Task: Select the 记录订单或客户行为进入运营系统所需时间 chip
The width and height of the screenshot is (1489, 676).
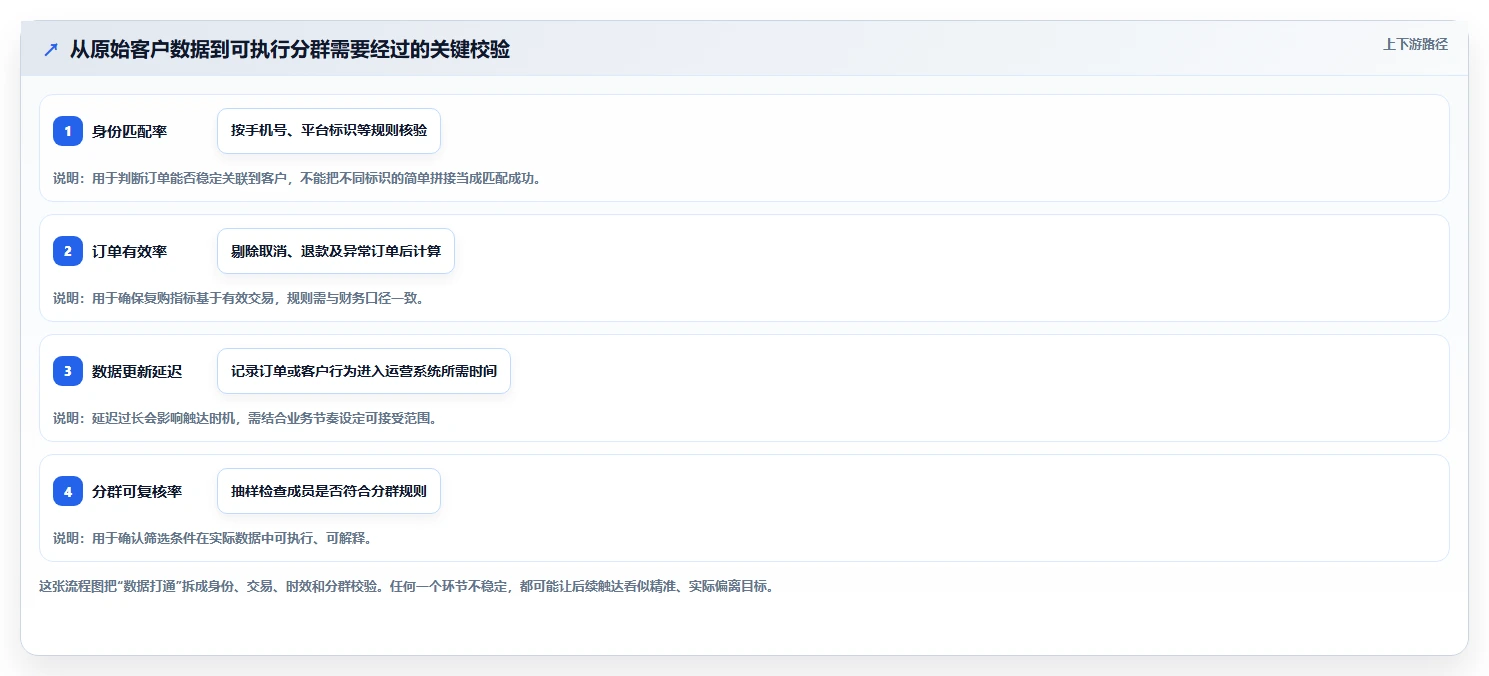Action: tap(364, 371)
